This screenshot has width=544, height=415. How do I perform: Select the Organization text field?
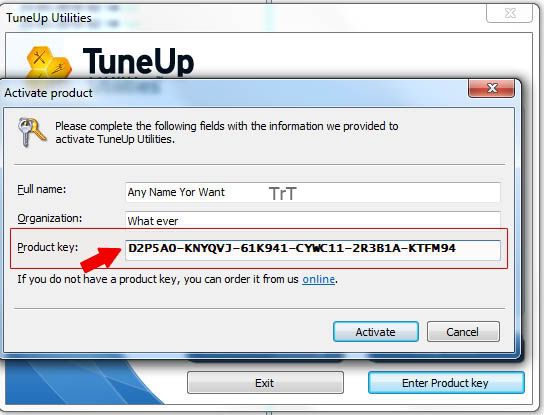313,220
